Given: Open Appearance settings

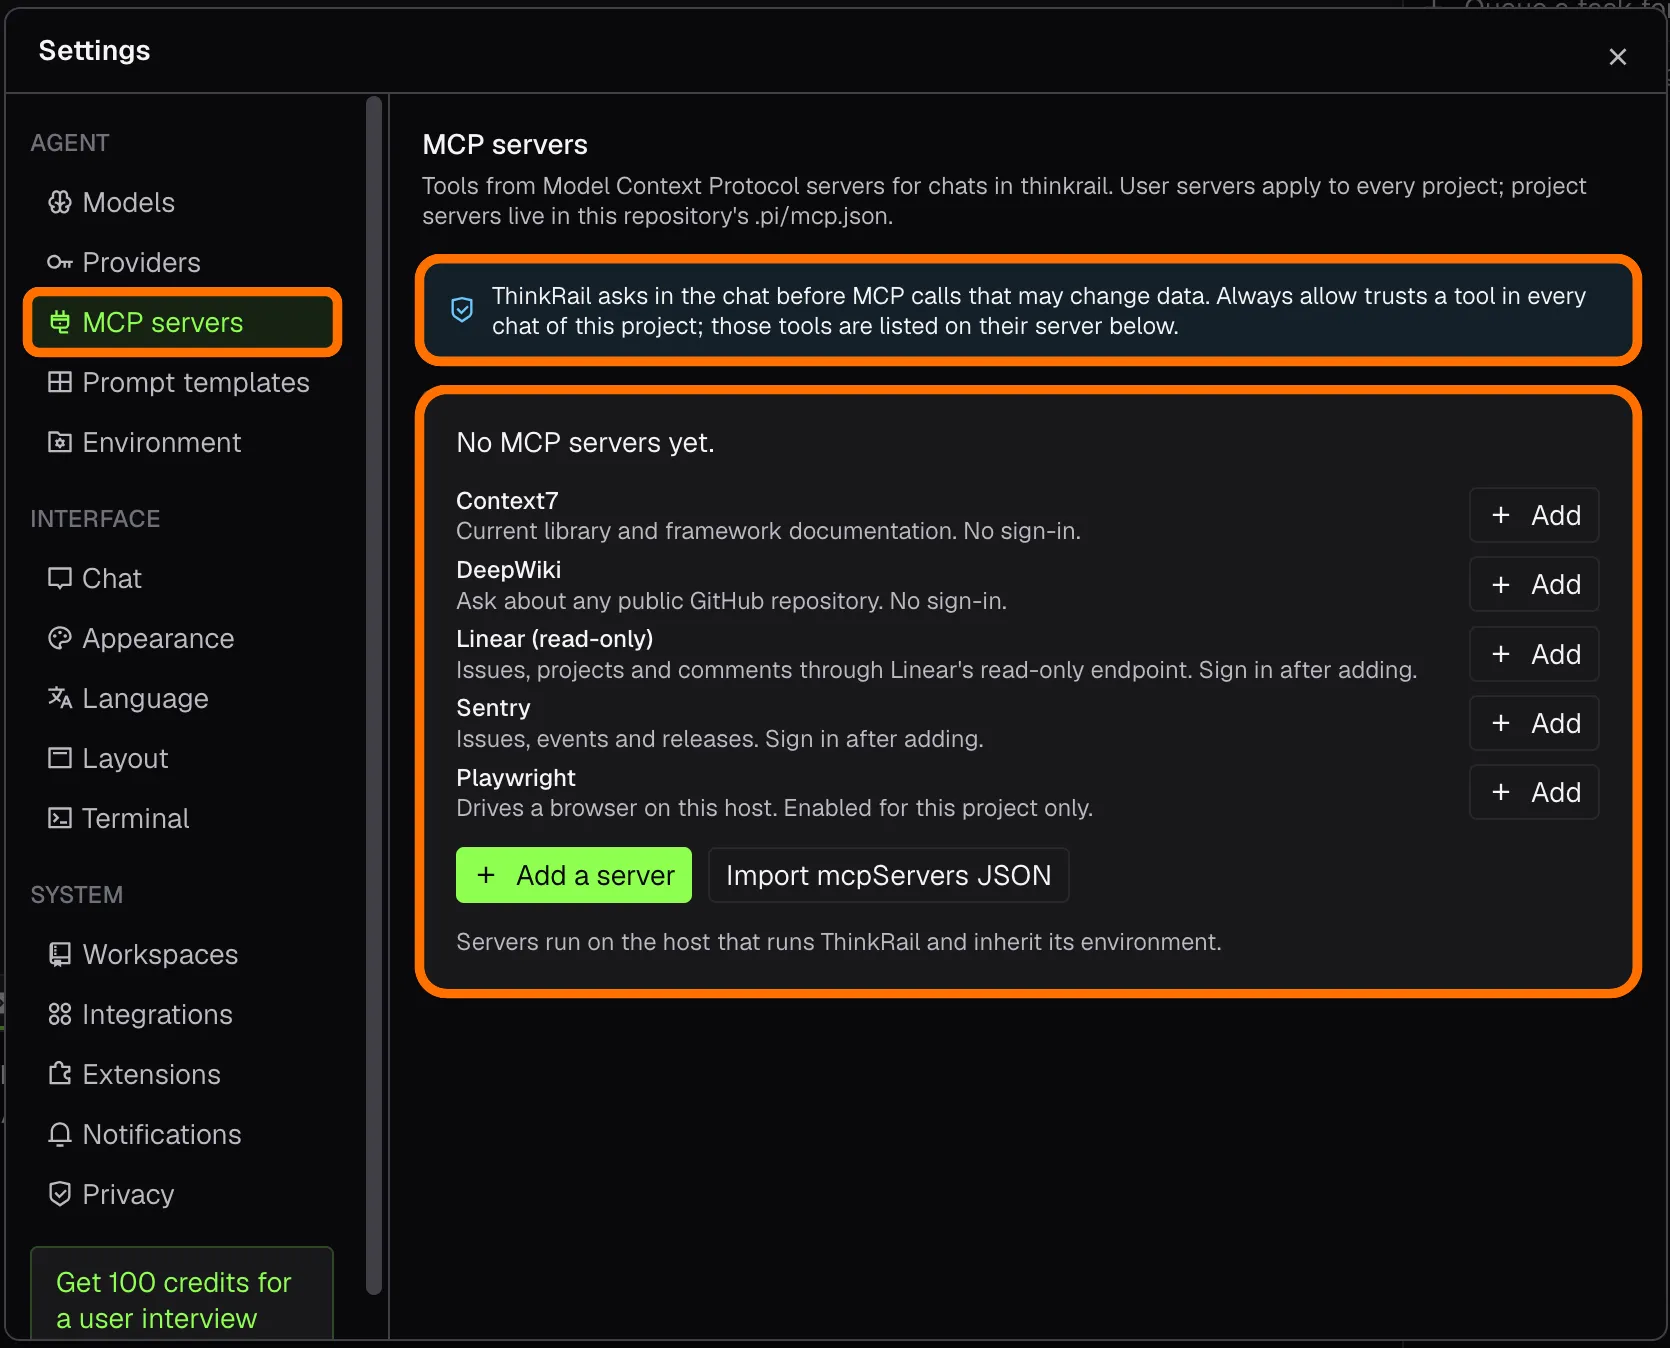Looking at the screenshot, I should click(x=182, y=638).
